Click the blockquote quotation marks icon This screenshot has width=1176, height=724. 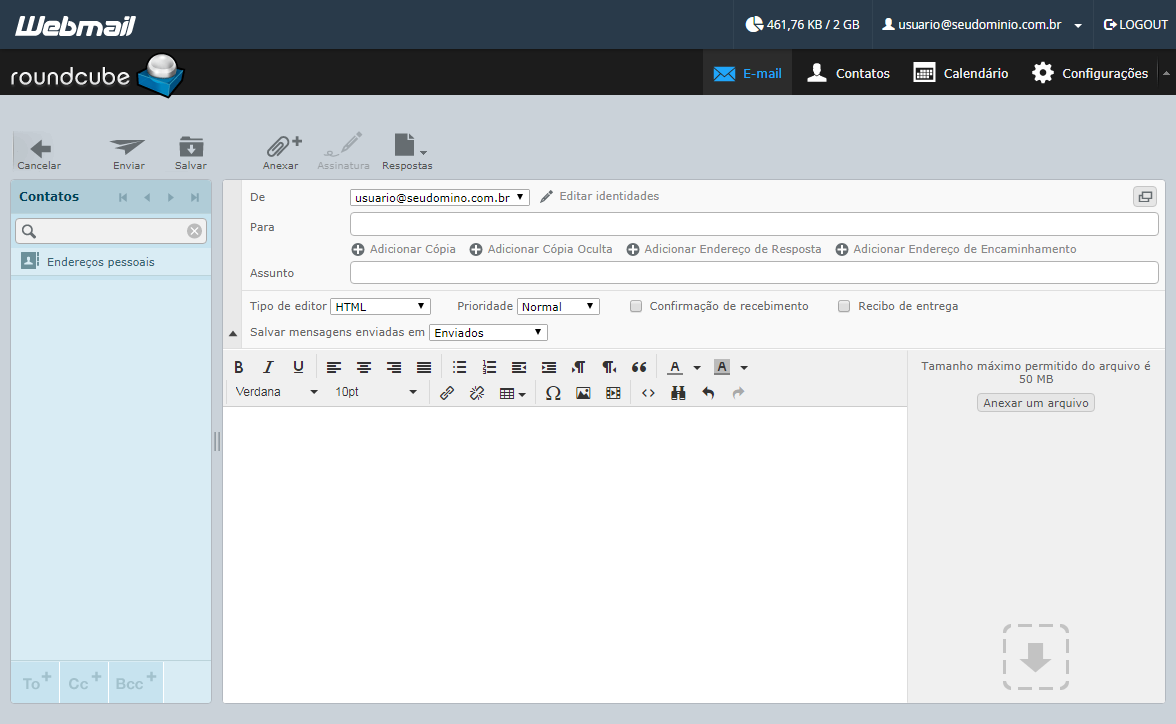tap(639, 367)
